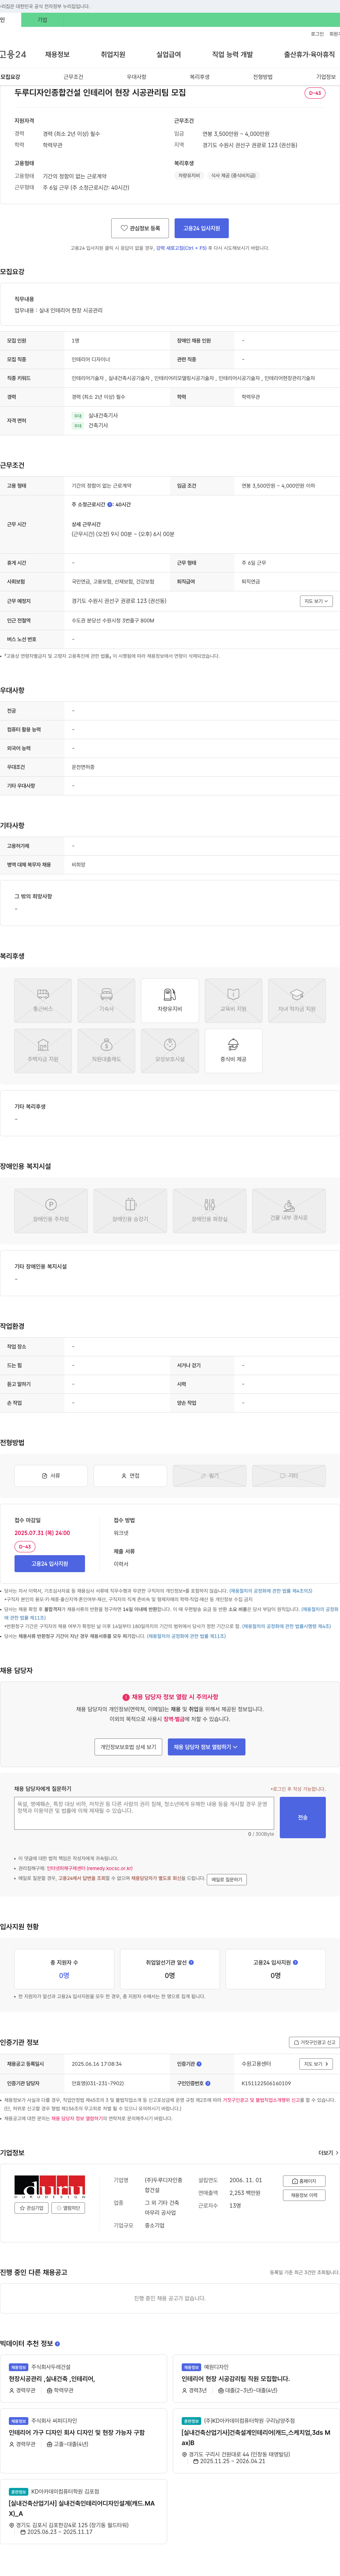The image size is (340, 2576).
Task: Click top 고용24 입사지원 button
Action: tap(201, 228)
